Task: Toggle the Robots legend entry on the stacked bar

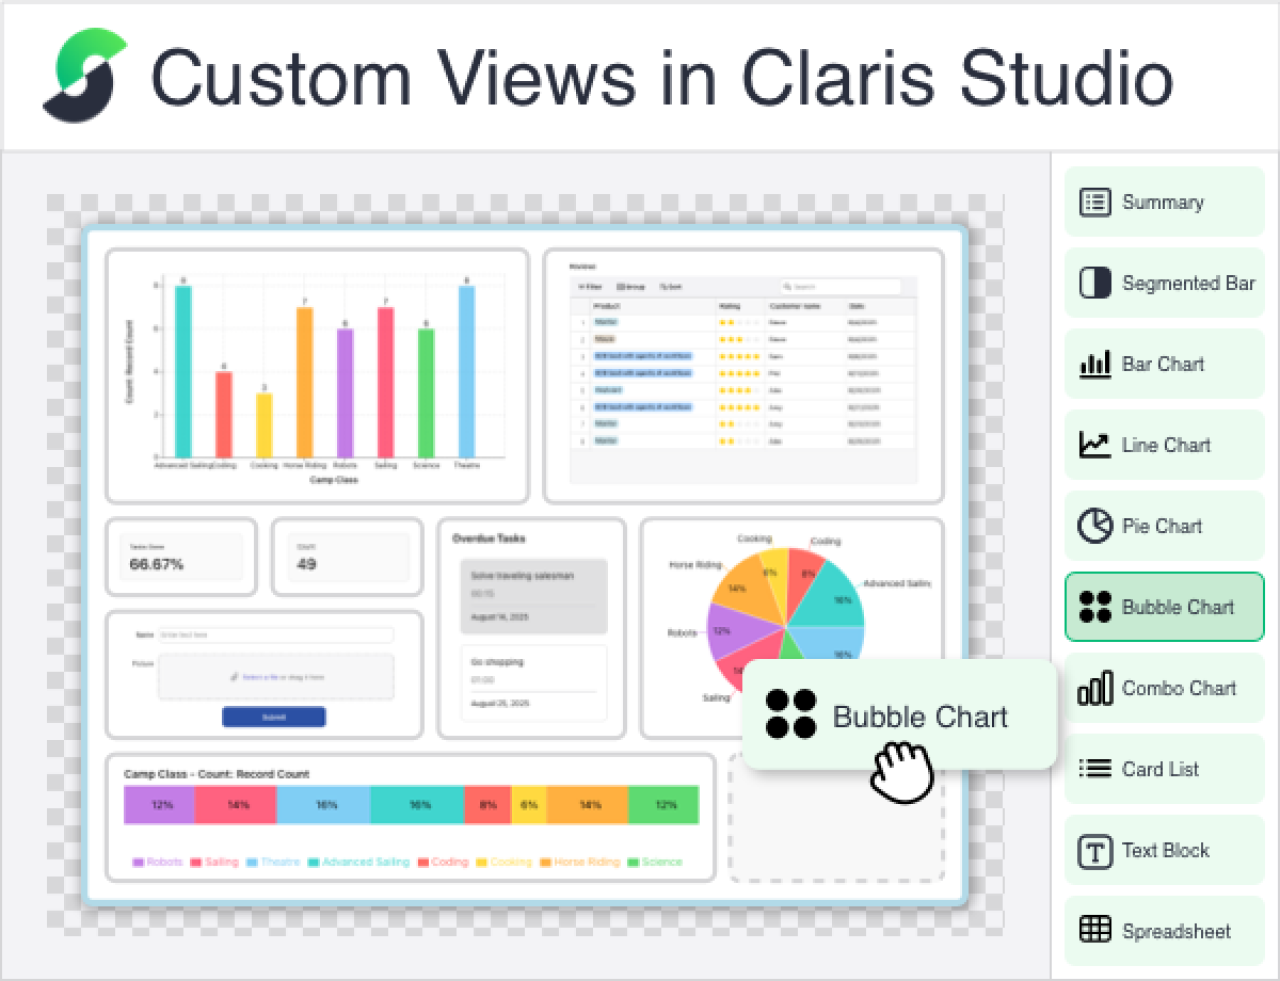Action: pyautogui.click(x=155, y=861)
